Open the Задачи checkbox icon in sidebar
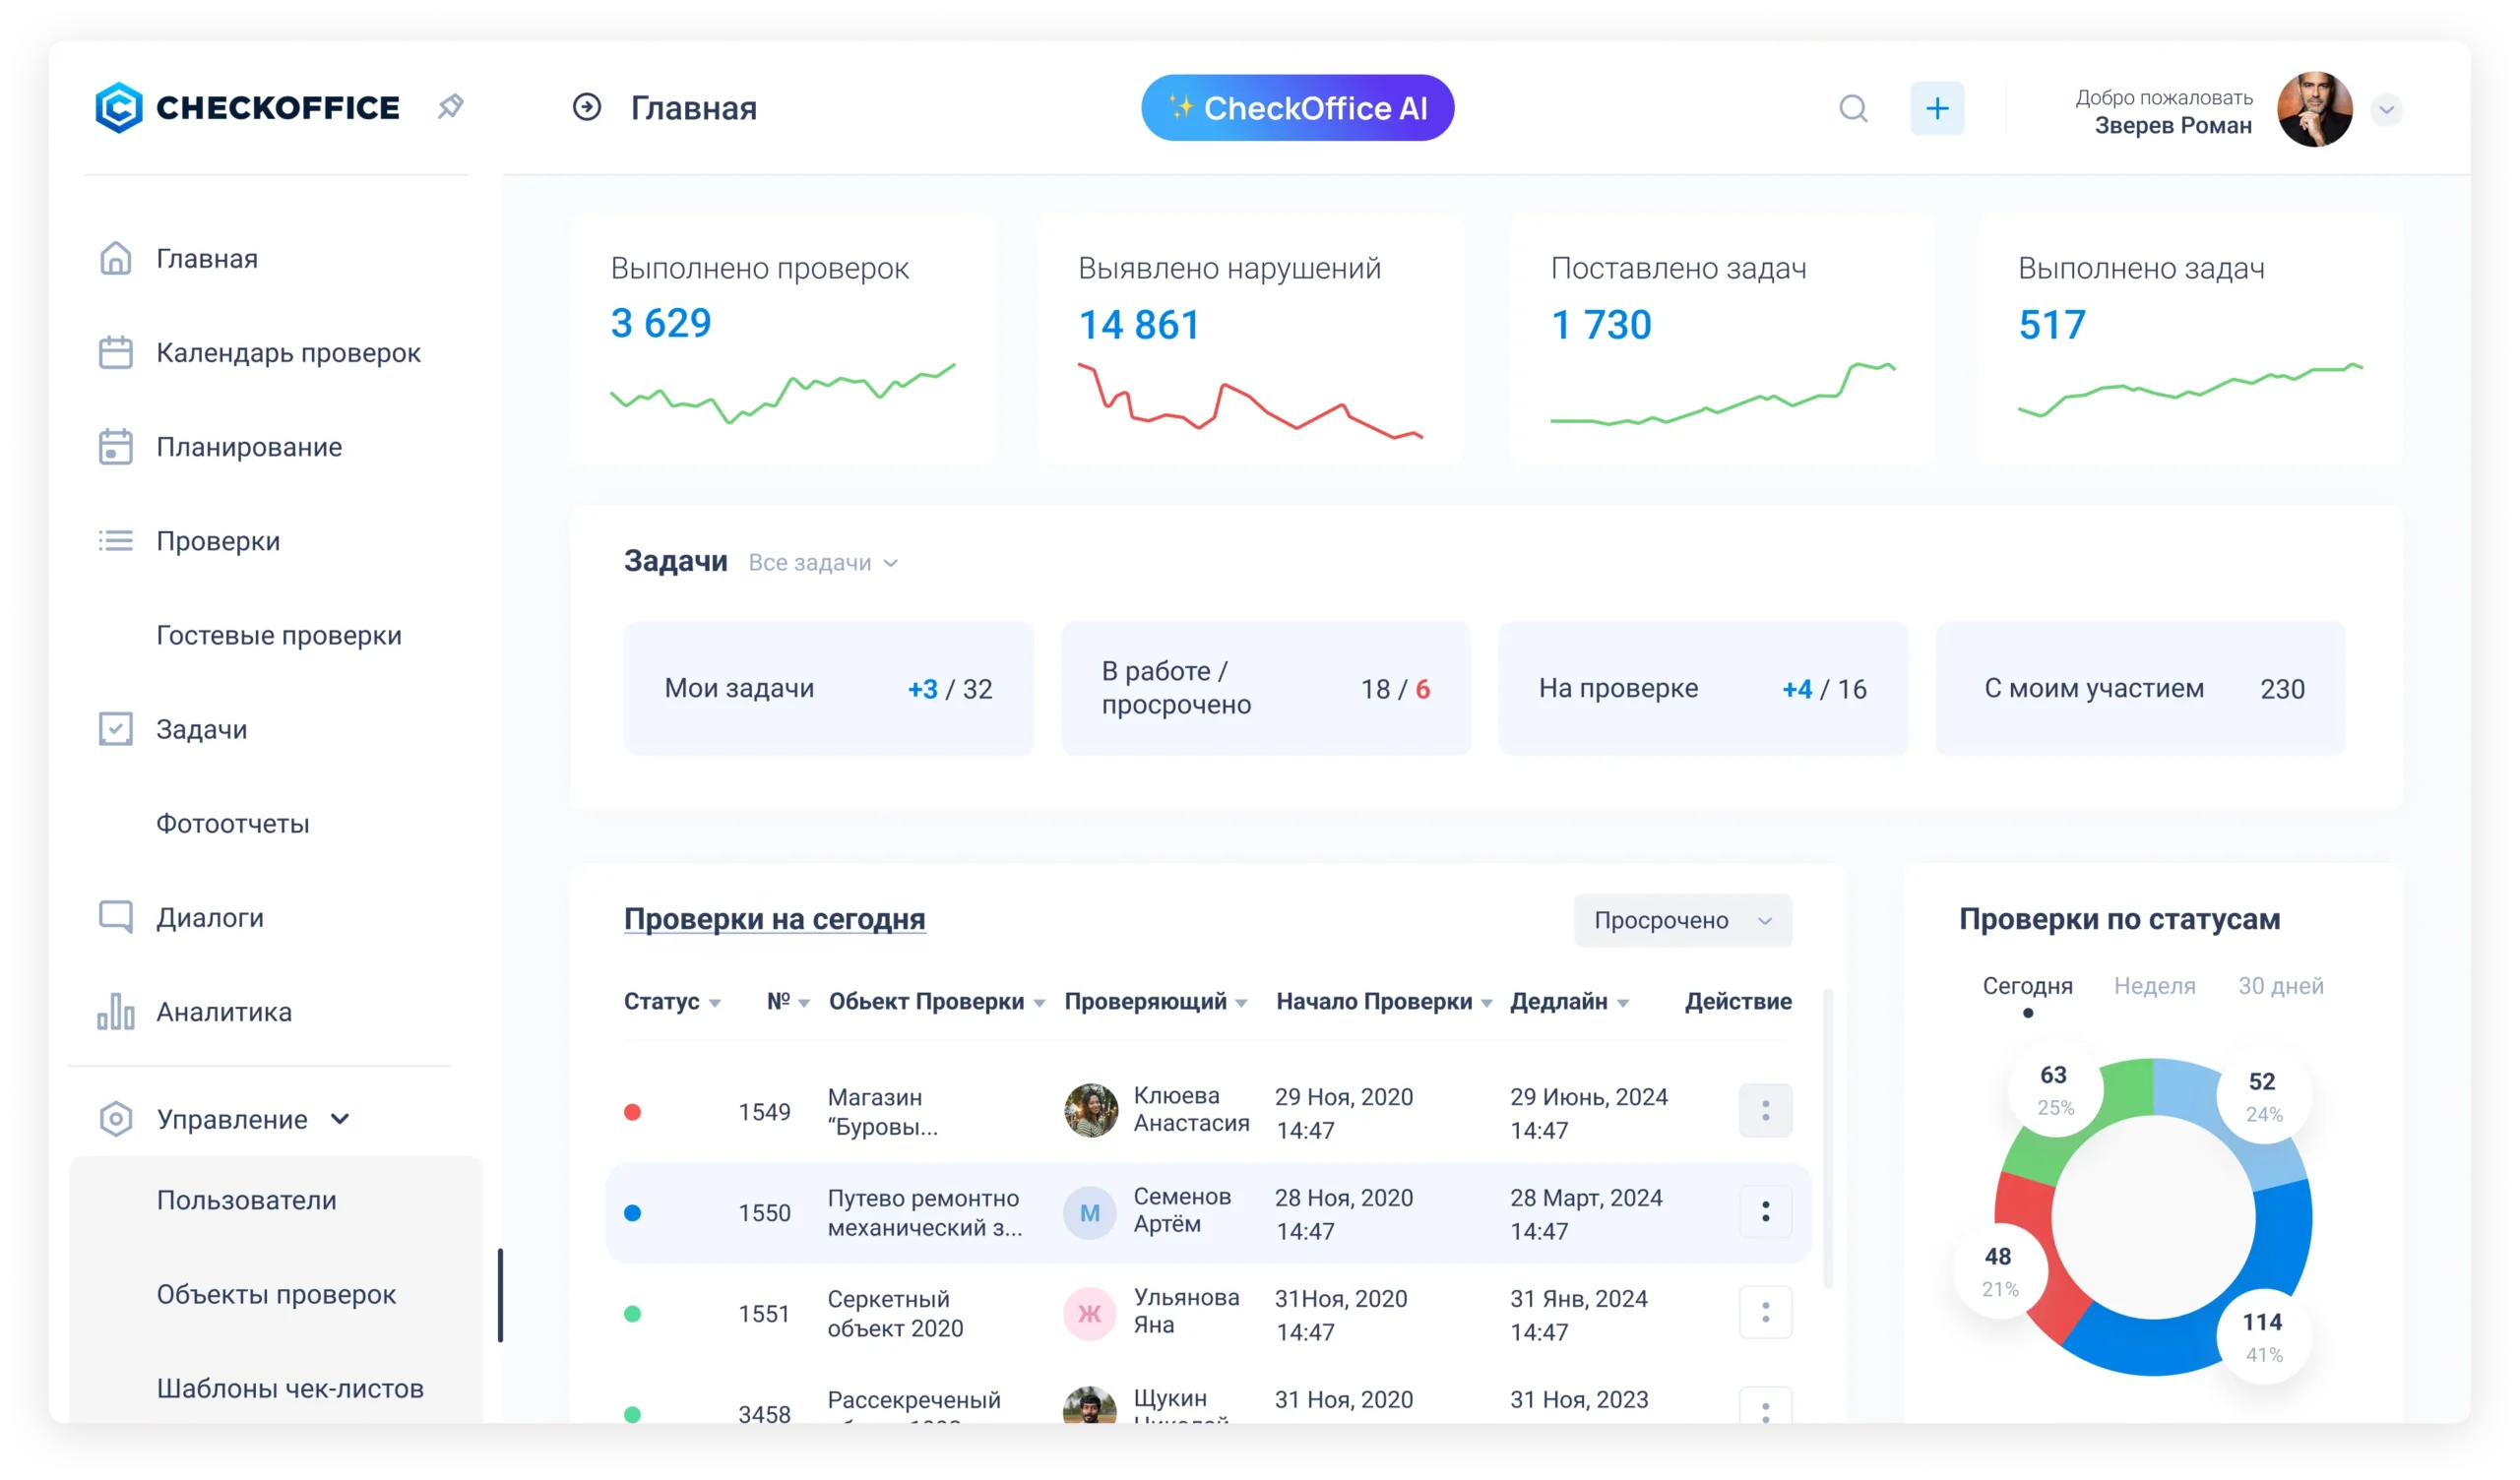 pos(116,728)
